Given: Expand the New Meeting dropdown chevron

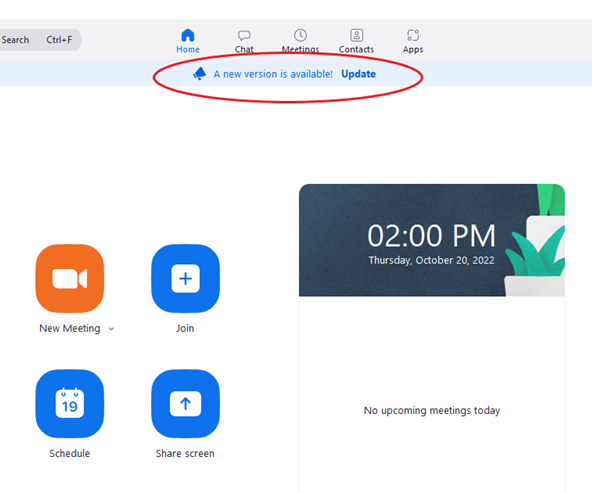Looking at the screenshot, I should point(111,329).
